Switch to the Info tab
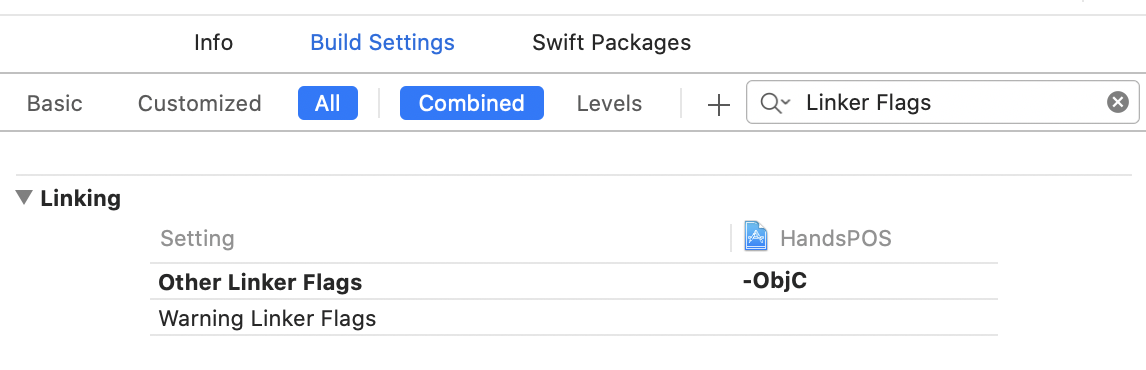The height and width of the screenshot is (370, 1146). pyautogui.click(x=213, y=42)
